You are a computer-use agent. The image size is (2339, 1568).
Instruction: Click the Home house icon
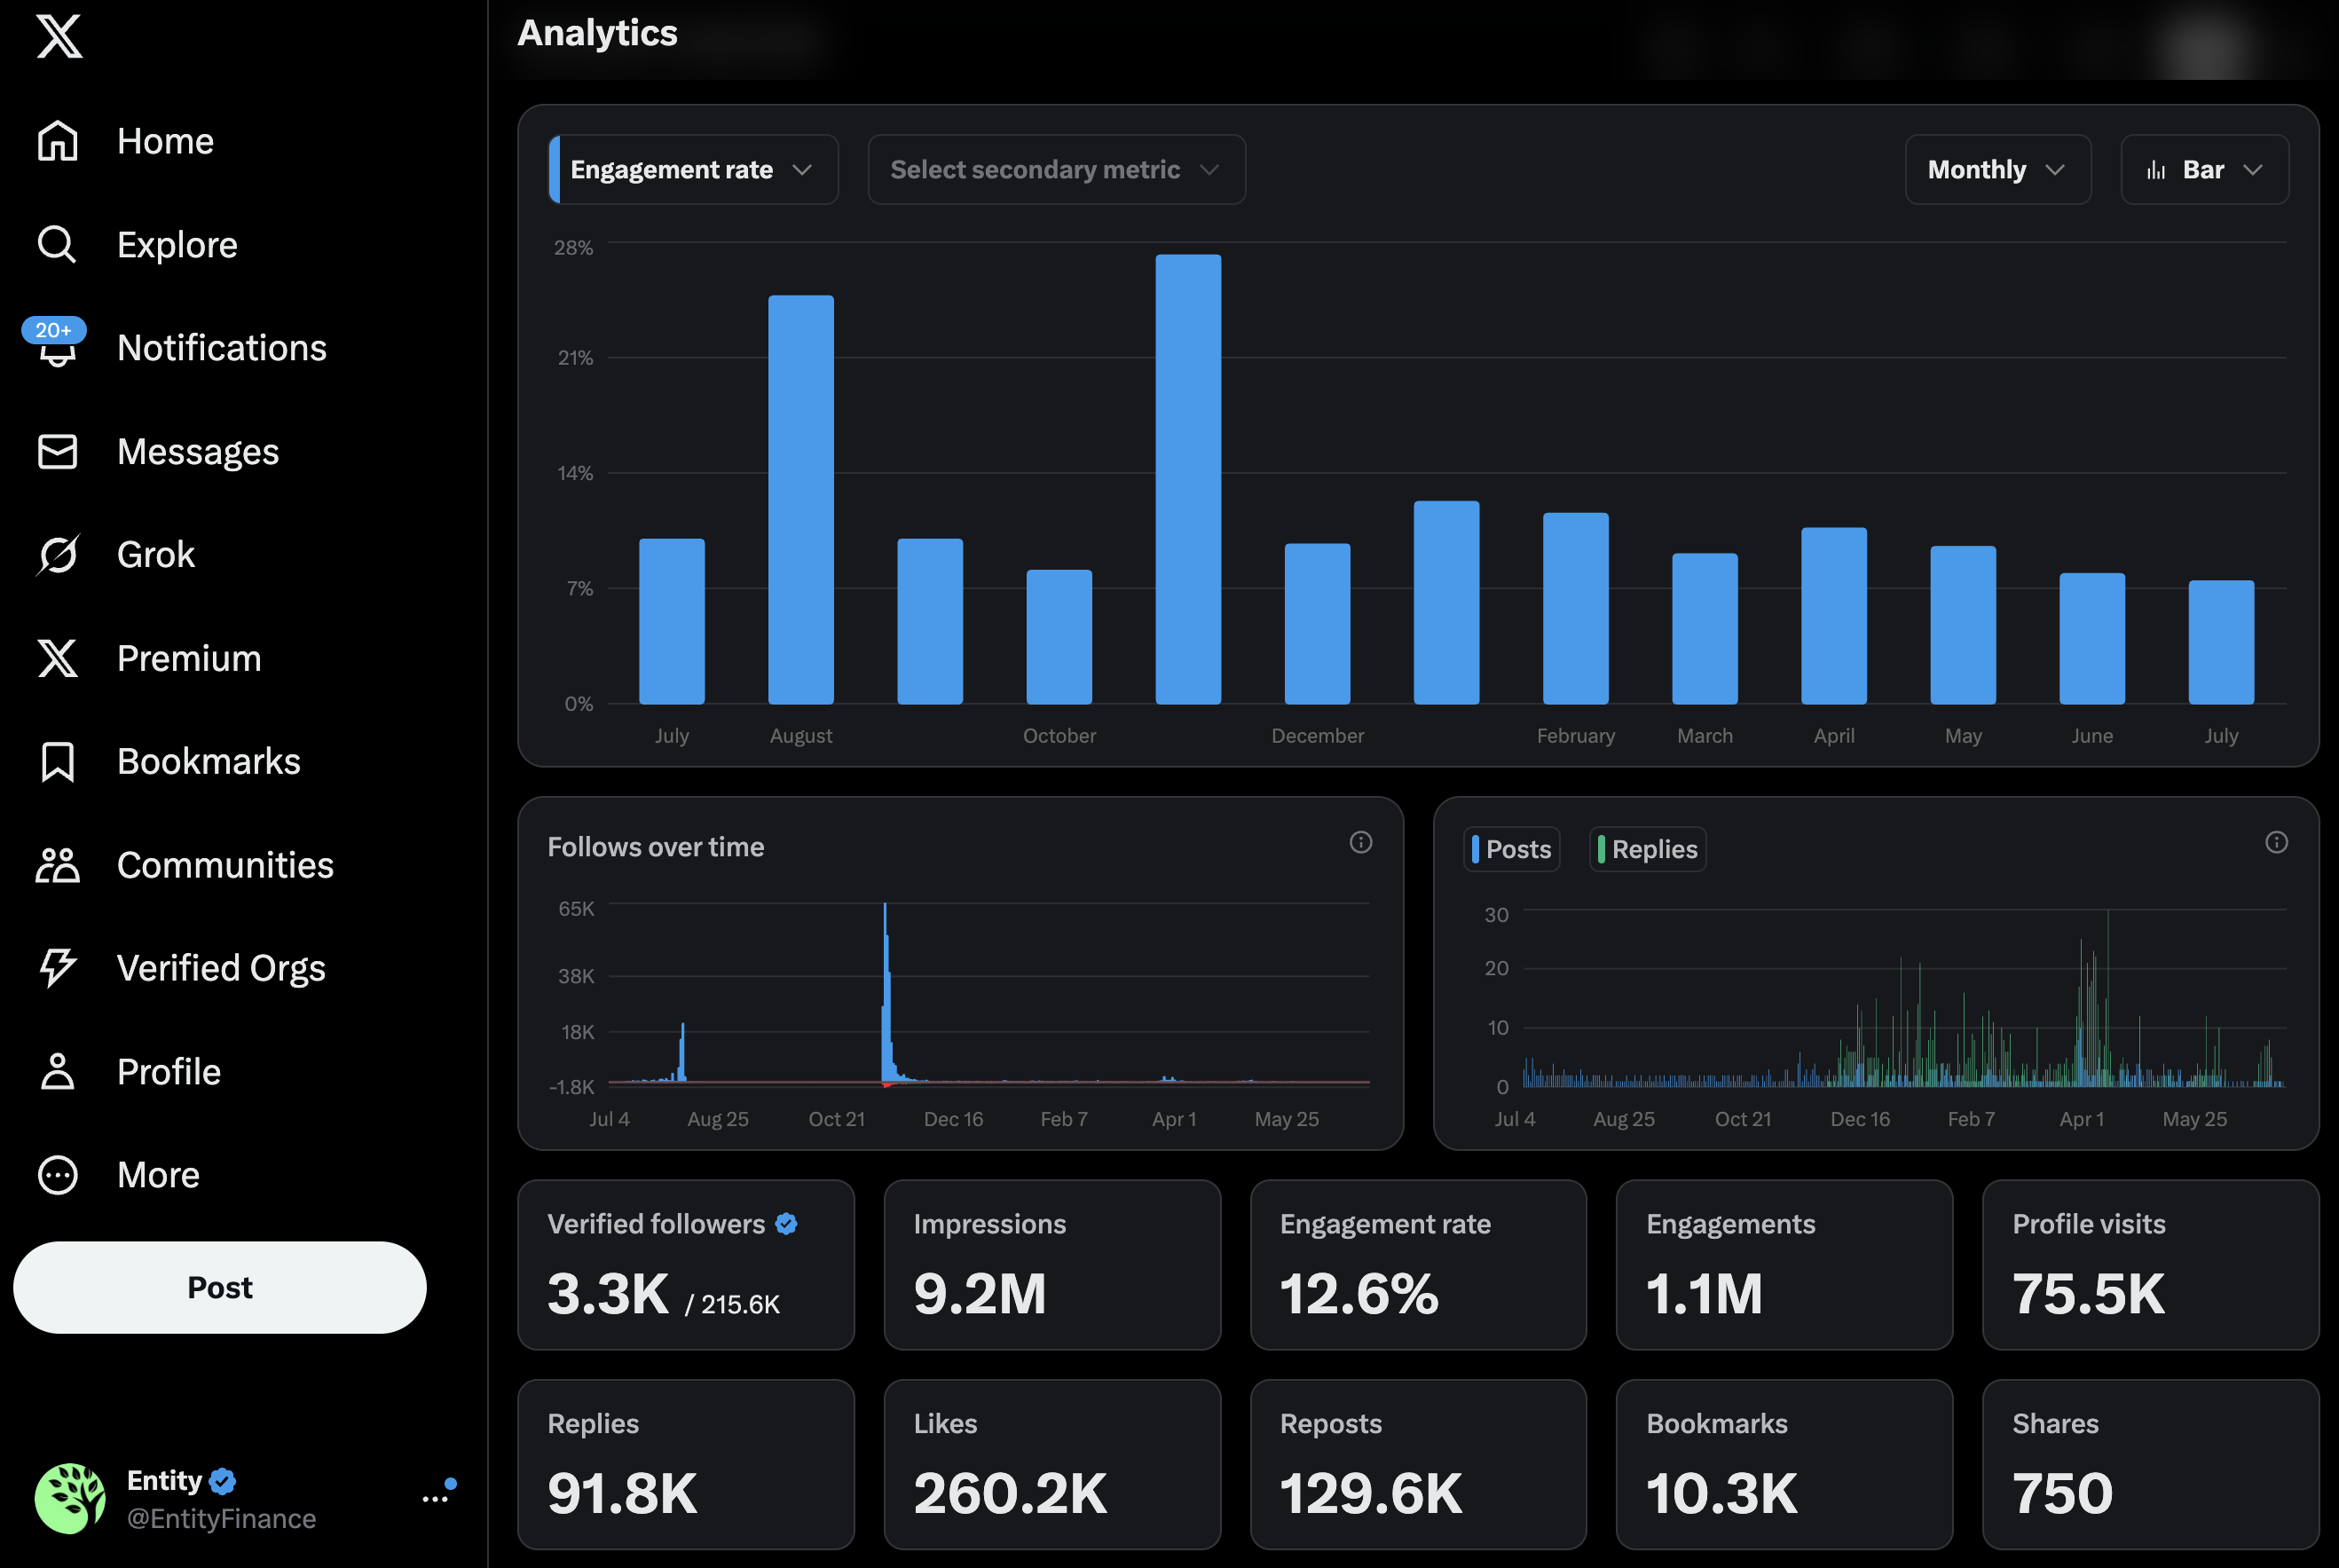tap(57, 141)
